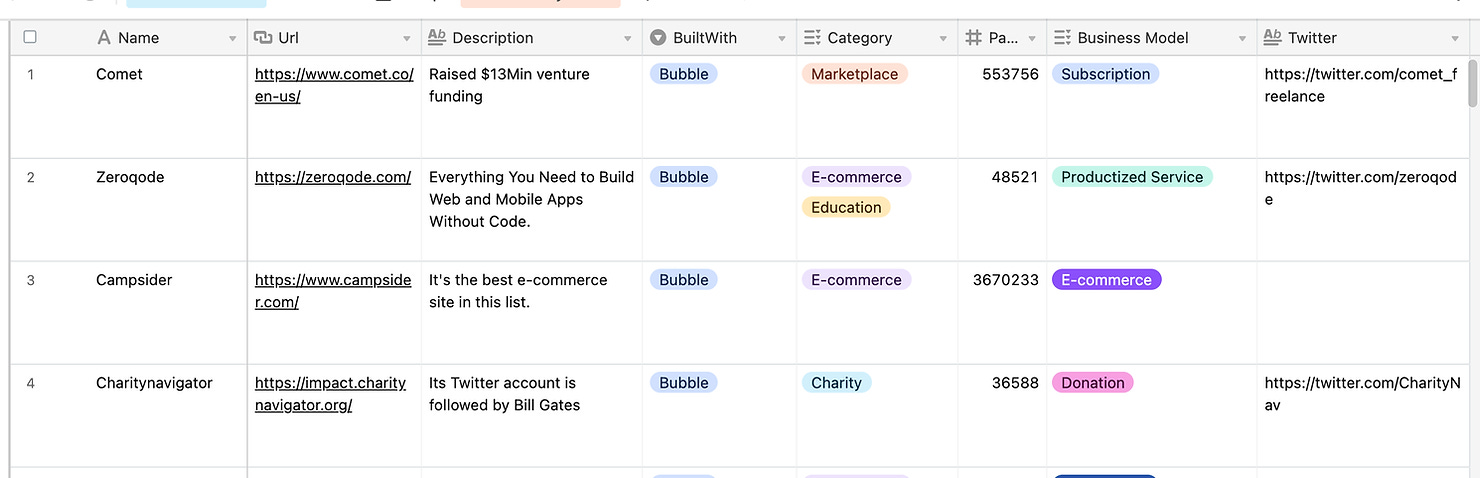Viewport: 1480px width, 478px height.
Task: Select the 48521 value cell
Action: pos(1002,210)
